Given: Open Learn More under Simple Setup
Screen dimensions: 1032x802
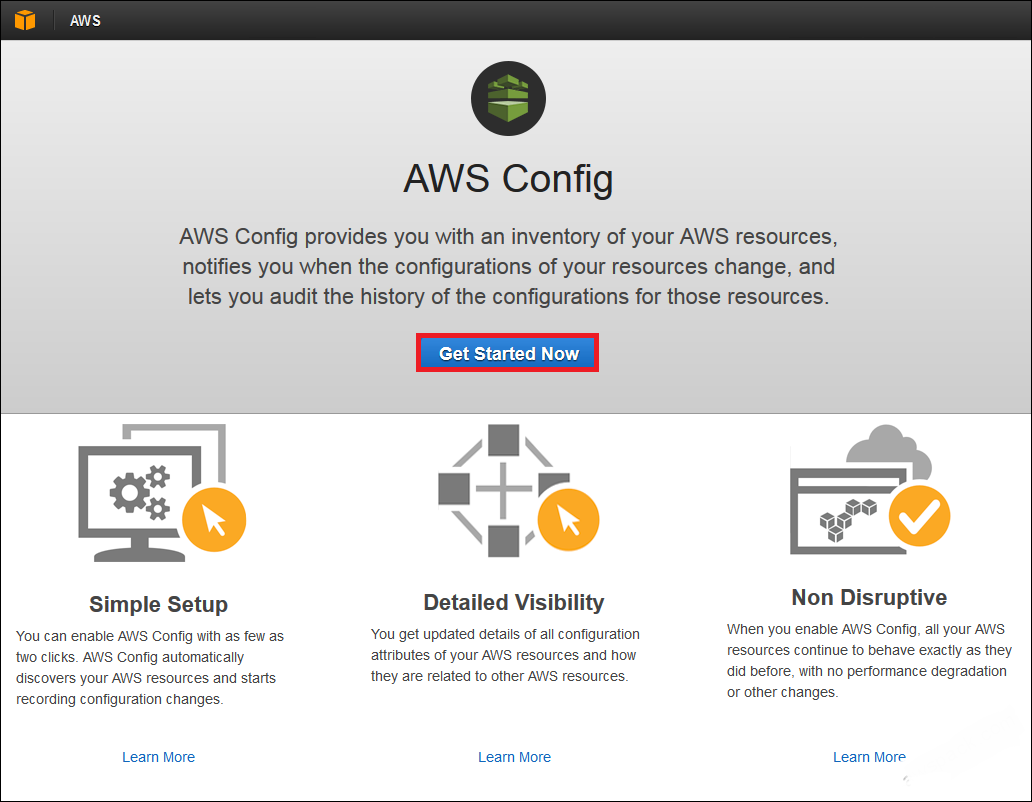Looking at the screenshot, I should point(159,757).
